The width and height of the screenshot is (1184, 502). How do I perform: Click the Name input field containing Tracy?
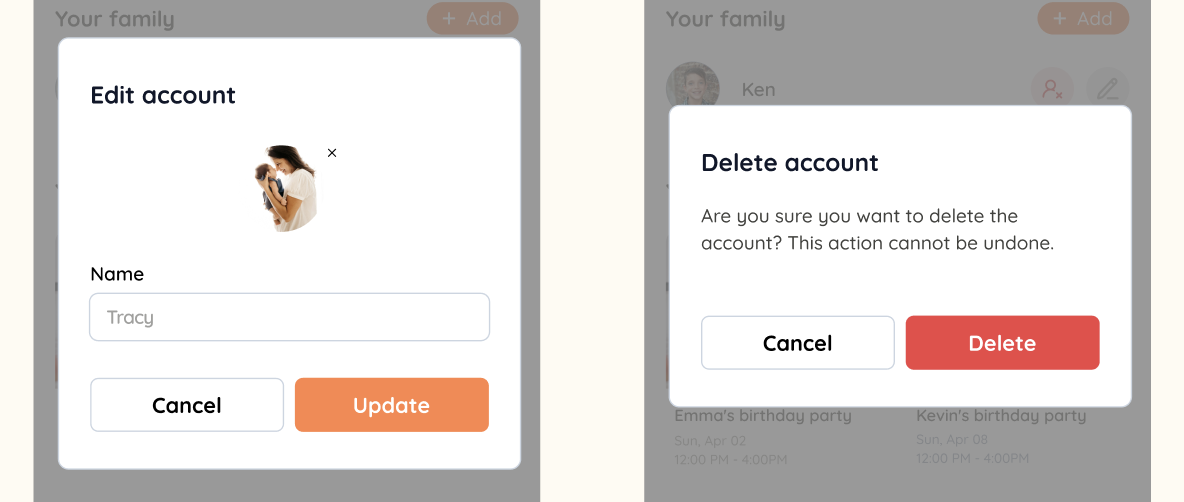coord(289,317)
